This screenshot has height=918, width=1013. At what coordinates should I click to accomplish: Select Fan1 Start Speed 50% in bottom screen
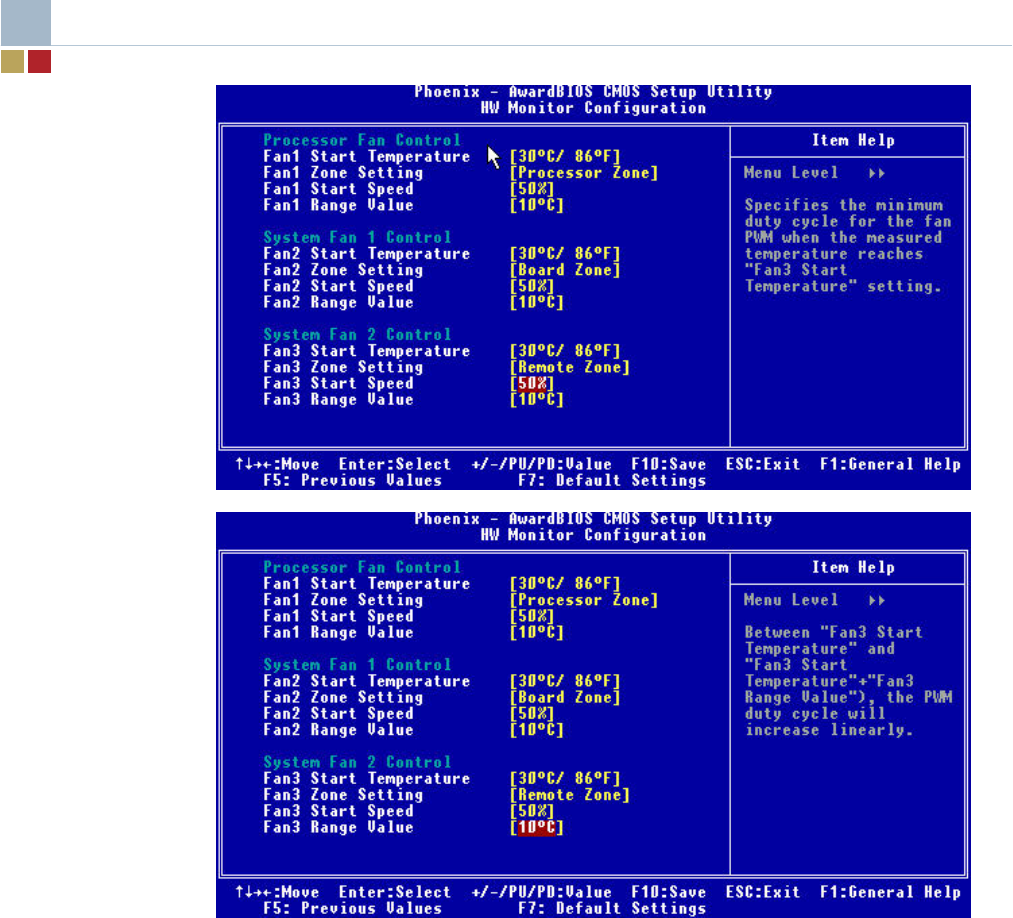tap(532, 616)
